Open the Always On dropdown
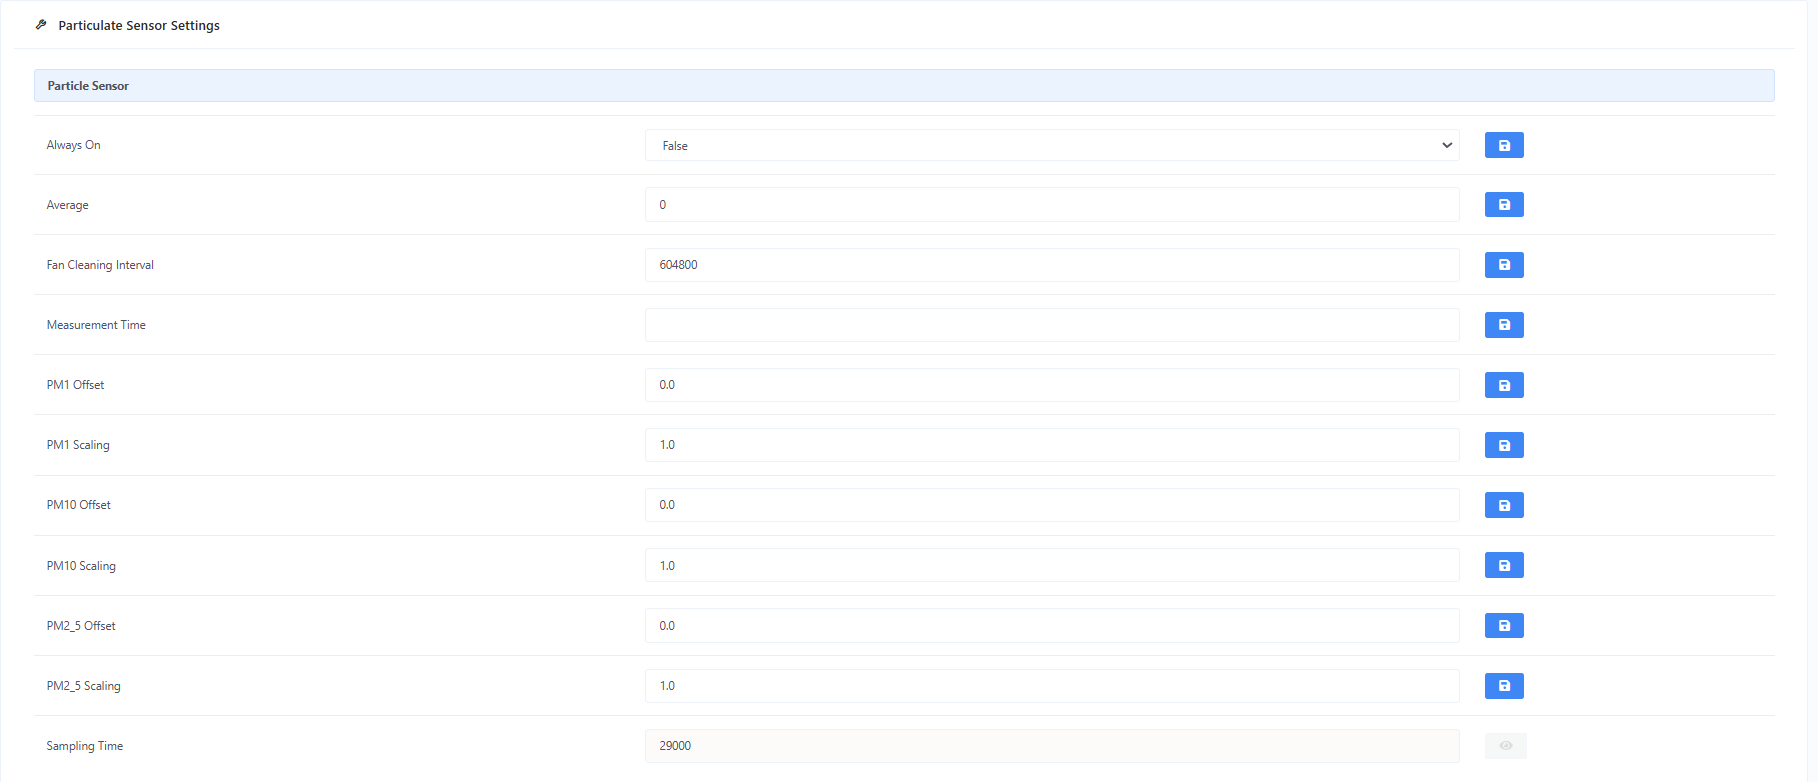Screen dimensions: 1818x782 (1052, 145)
